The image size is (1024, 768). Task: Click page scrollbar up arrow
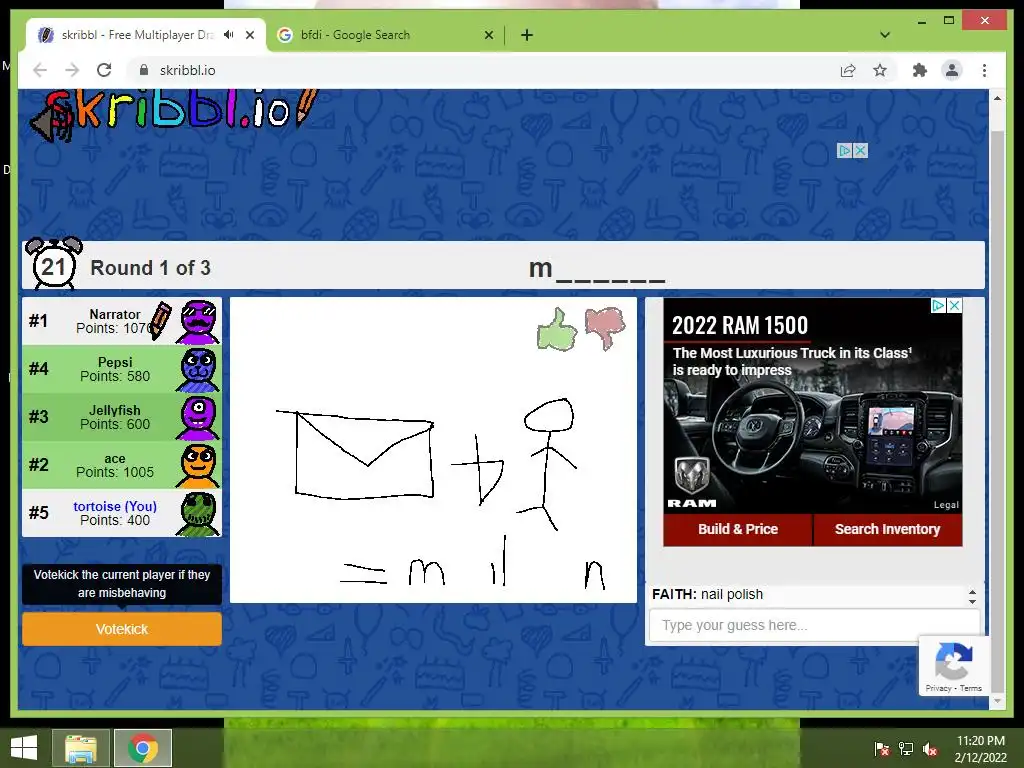pyautogui.click(x=997, y=99)
